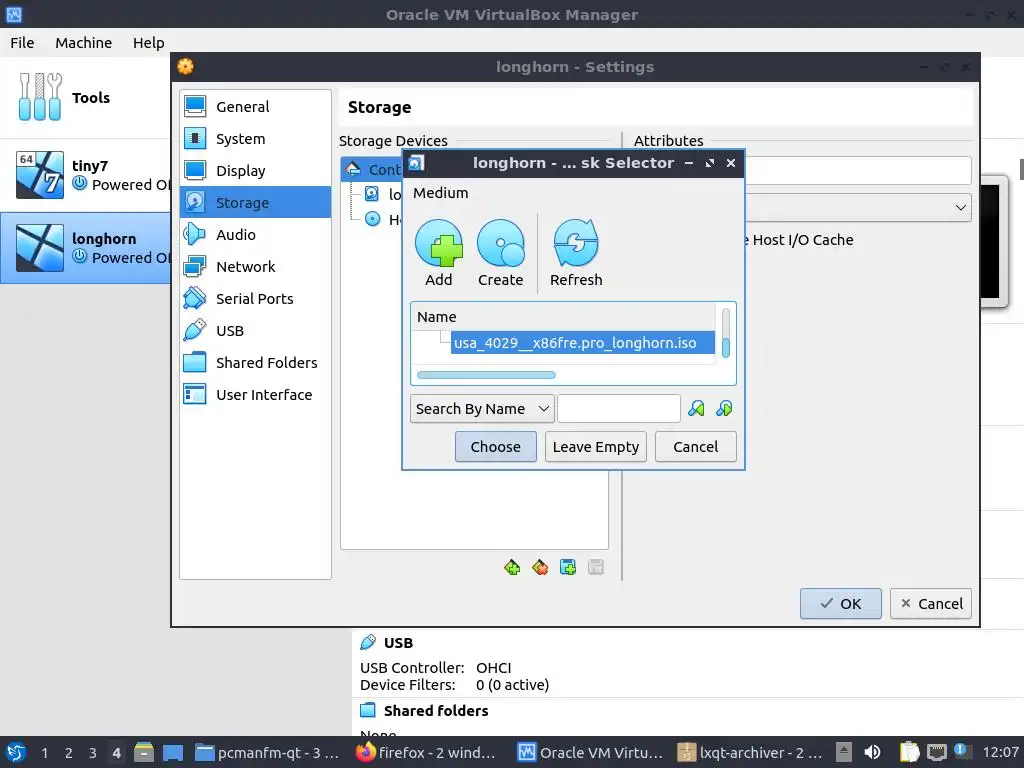Open Serial Ports settings category

(255, 298)
